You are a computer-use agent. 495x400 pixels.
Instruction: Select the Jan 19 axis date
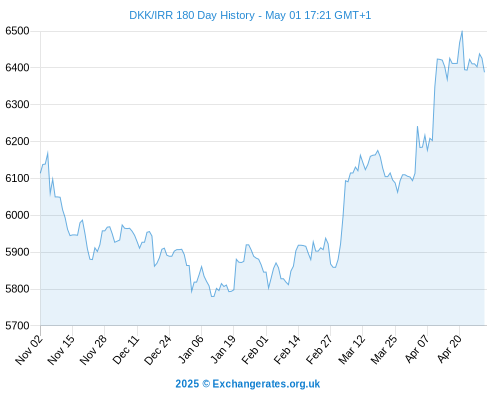[x=223, y=349]
